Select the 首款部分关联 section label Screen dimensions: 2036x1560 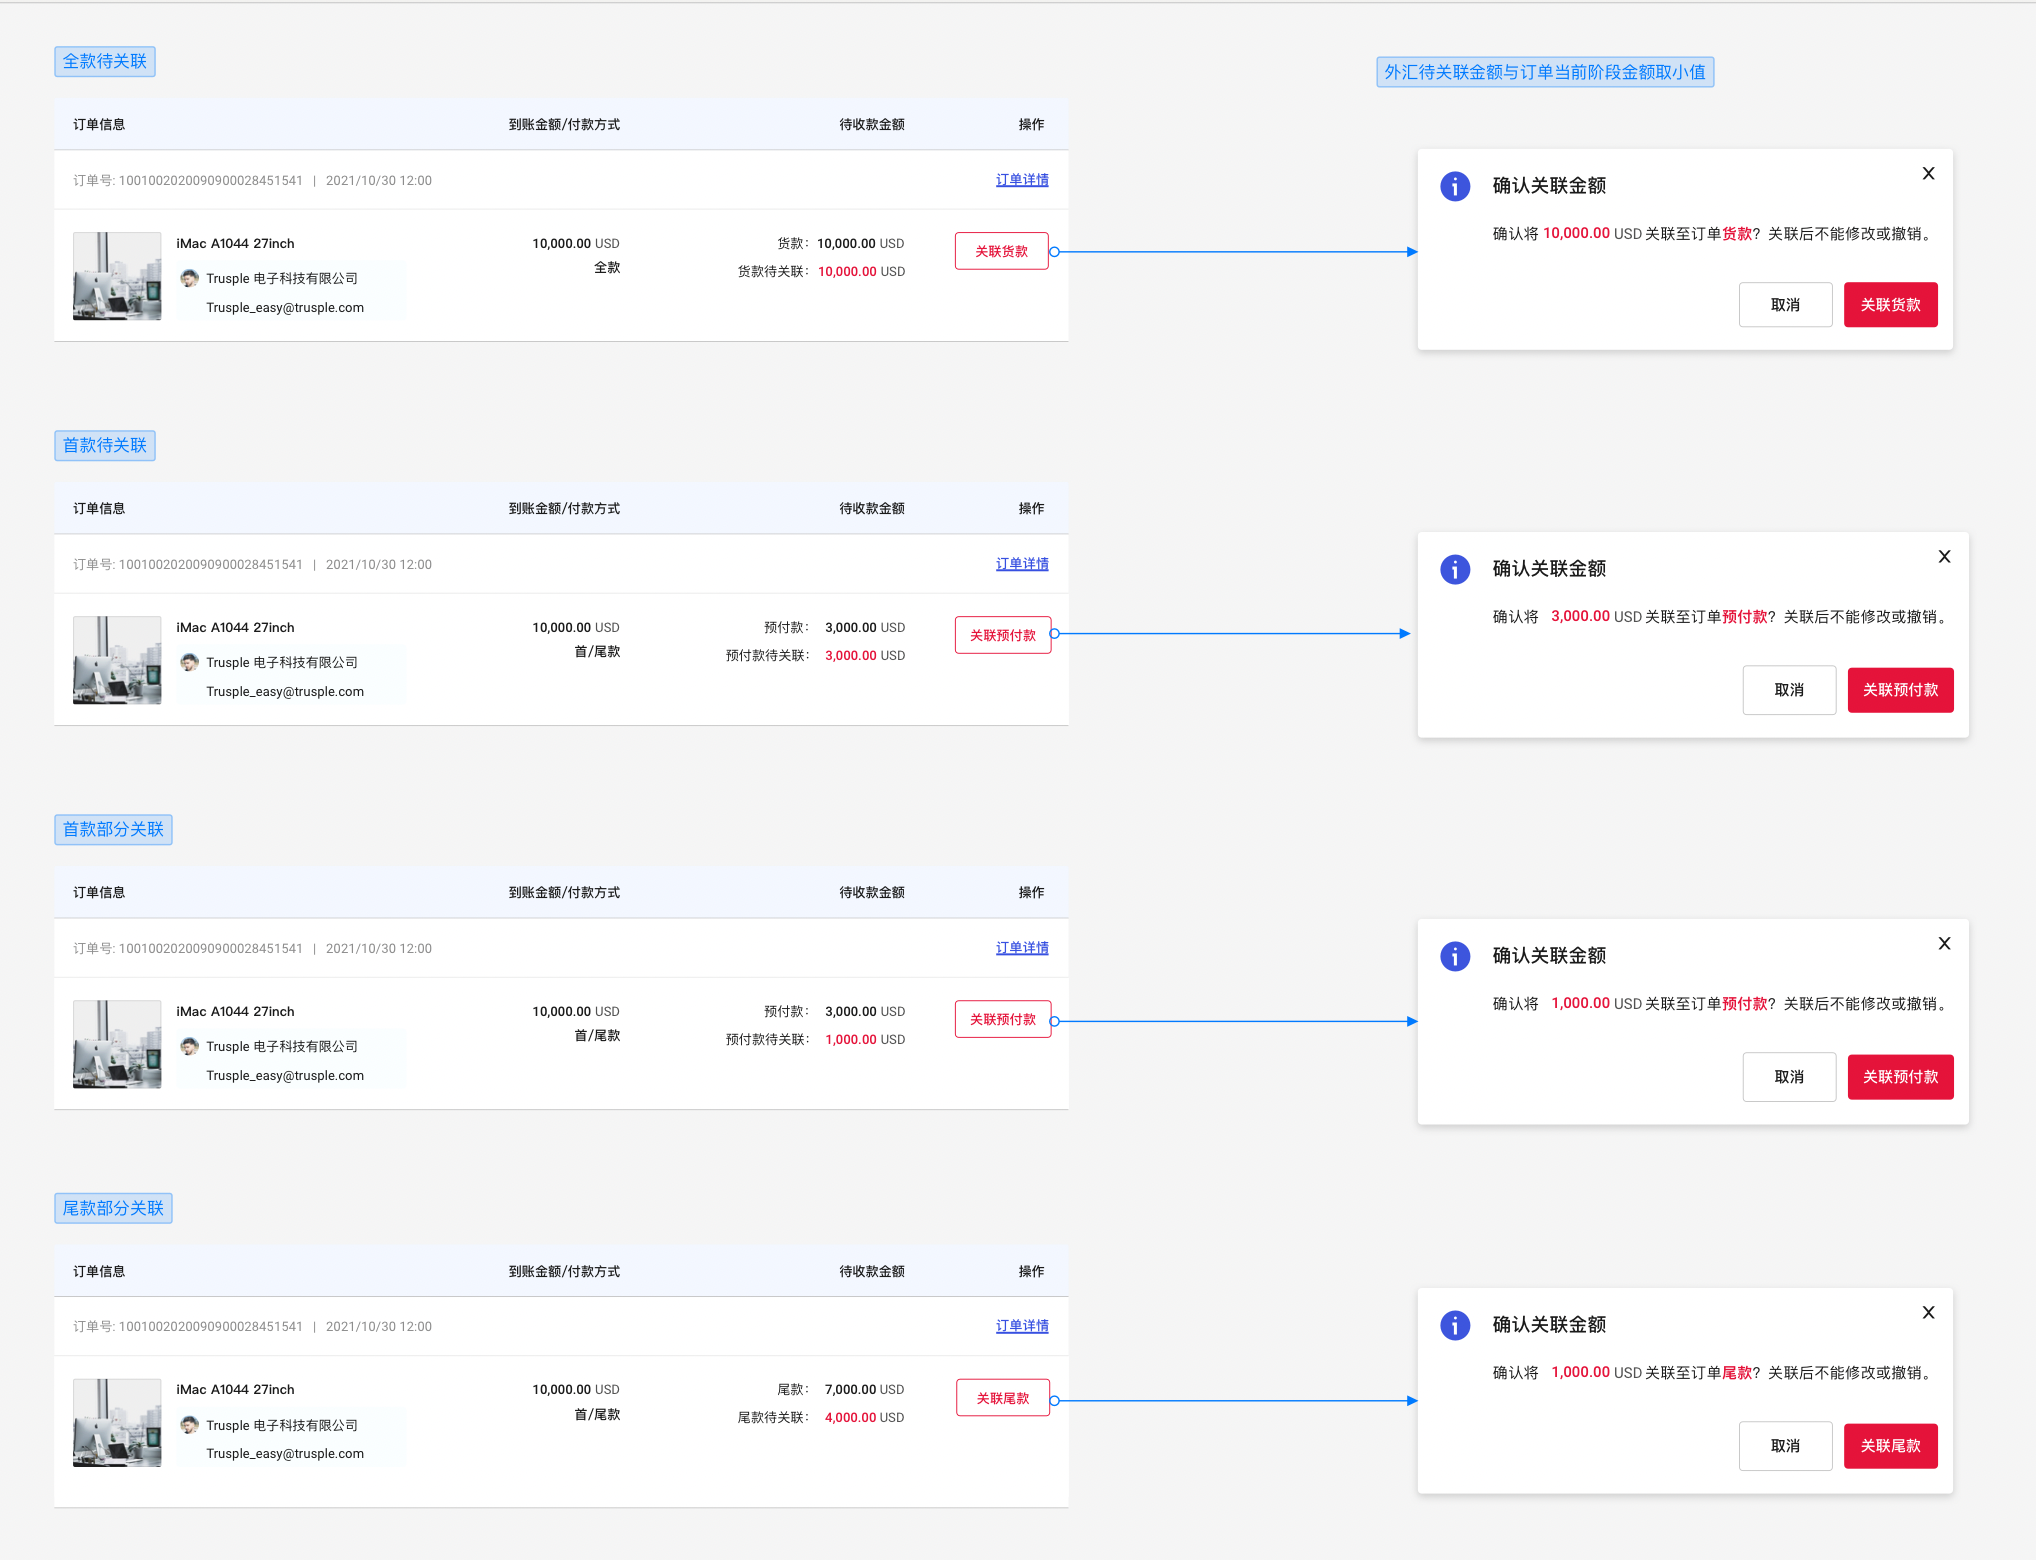(113, 829)
